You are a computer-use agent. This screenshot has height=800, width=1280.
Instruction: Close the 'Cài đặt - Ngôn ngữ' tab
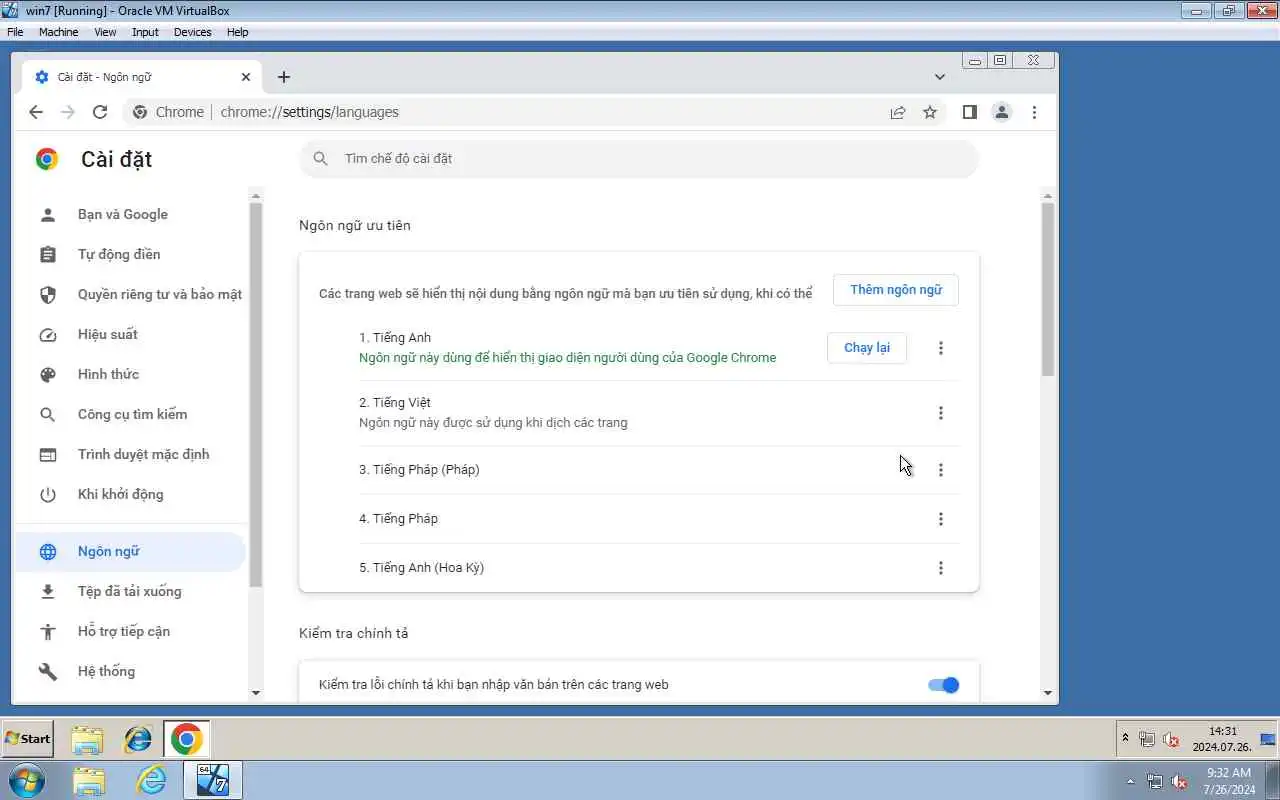point(246,77)
